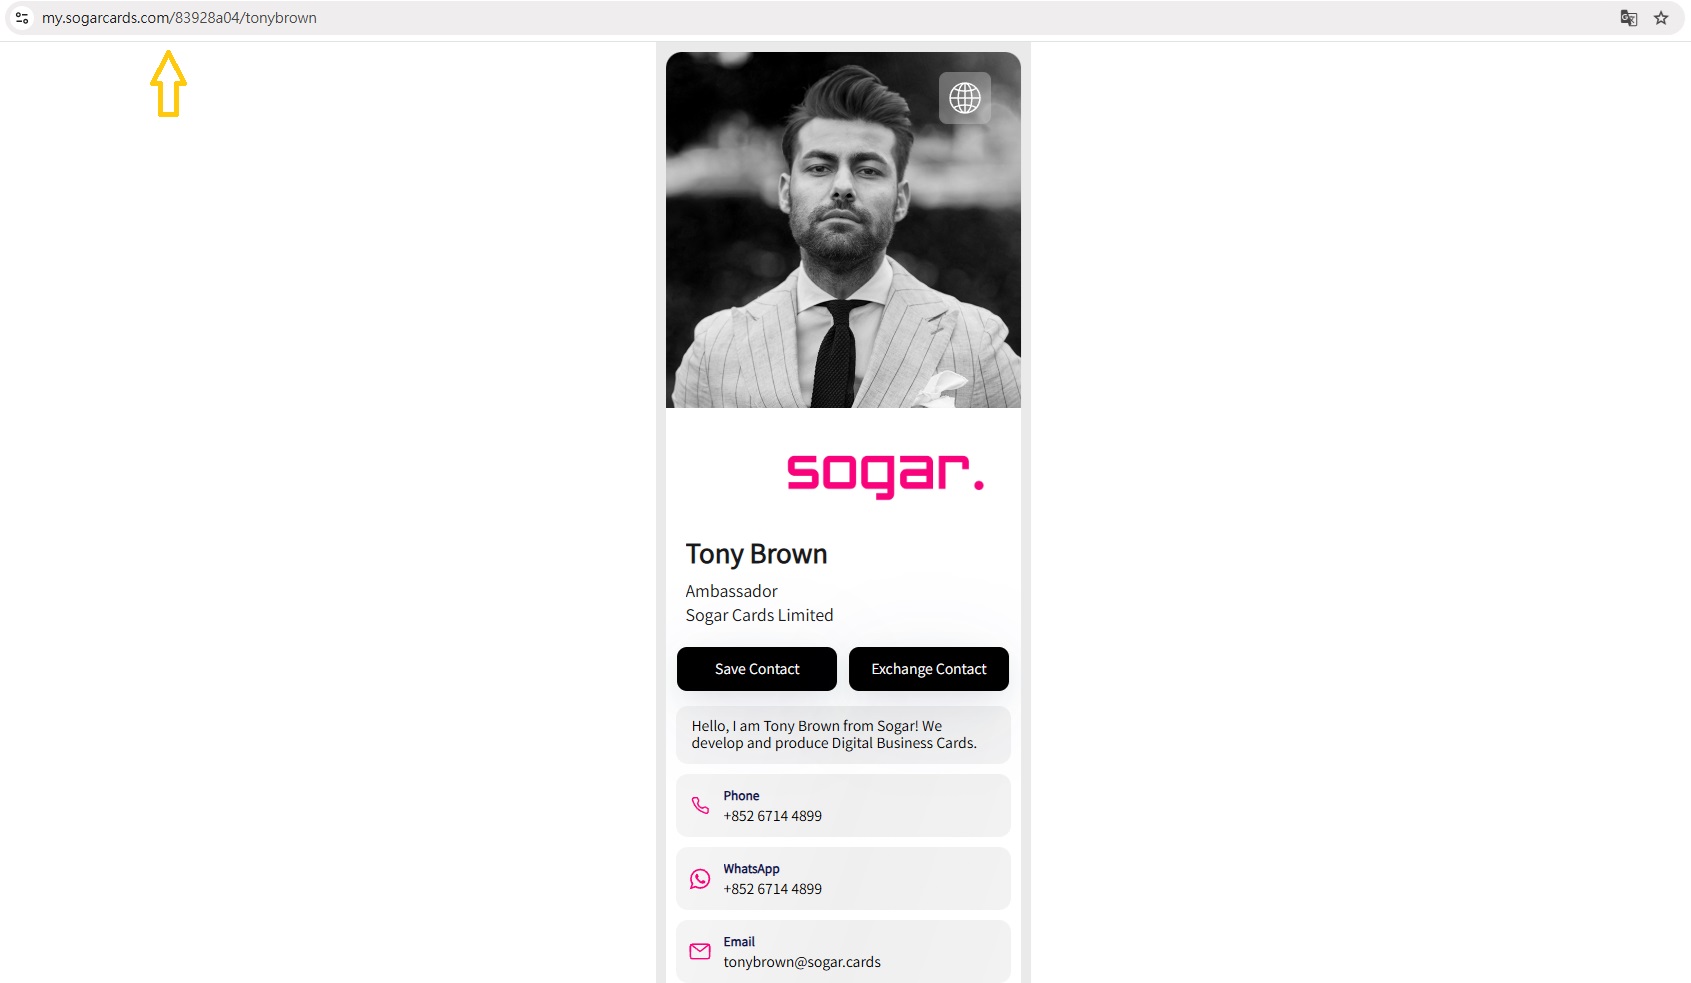Click the pink sogar. logo

coord(885,474)
